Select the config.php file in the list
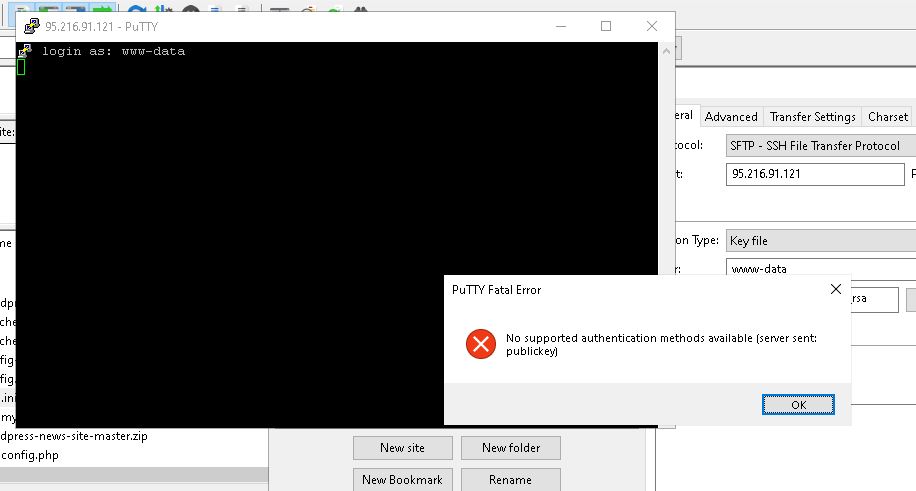Viewport: 916px width, 491px height. pos(30,455)
